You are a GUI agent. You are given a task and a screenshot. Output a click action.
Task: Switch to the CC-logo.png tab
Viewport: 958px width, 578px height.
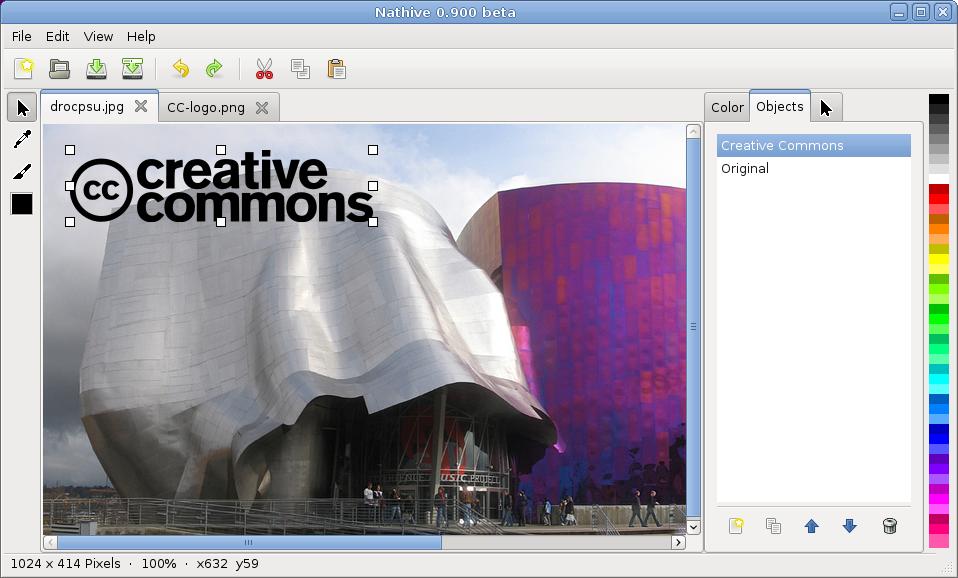click(x=206, y=108)
